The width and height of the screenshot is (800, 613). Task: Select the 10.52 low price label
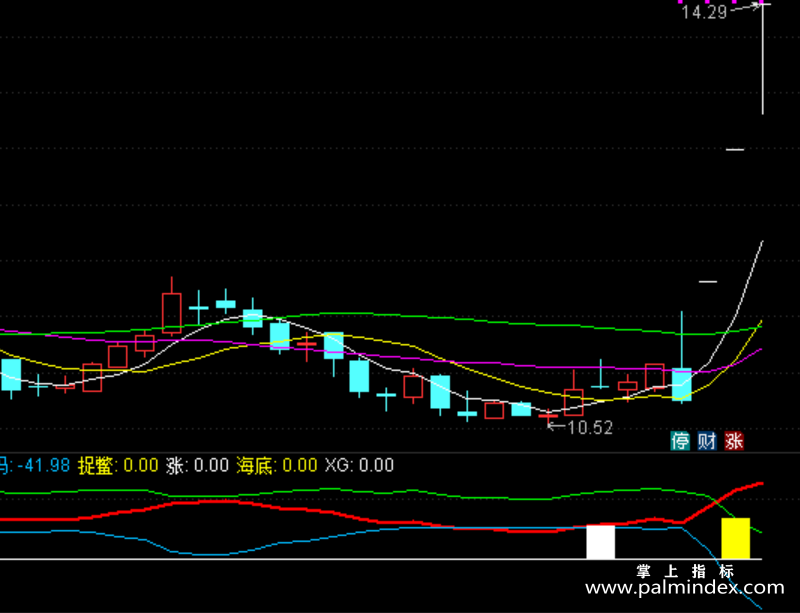tap(590, 428)
